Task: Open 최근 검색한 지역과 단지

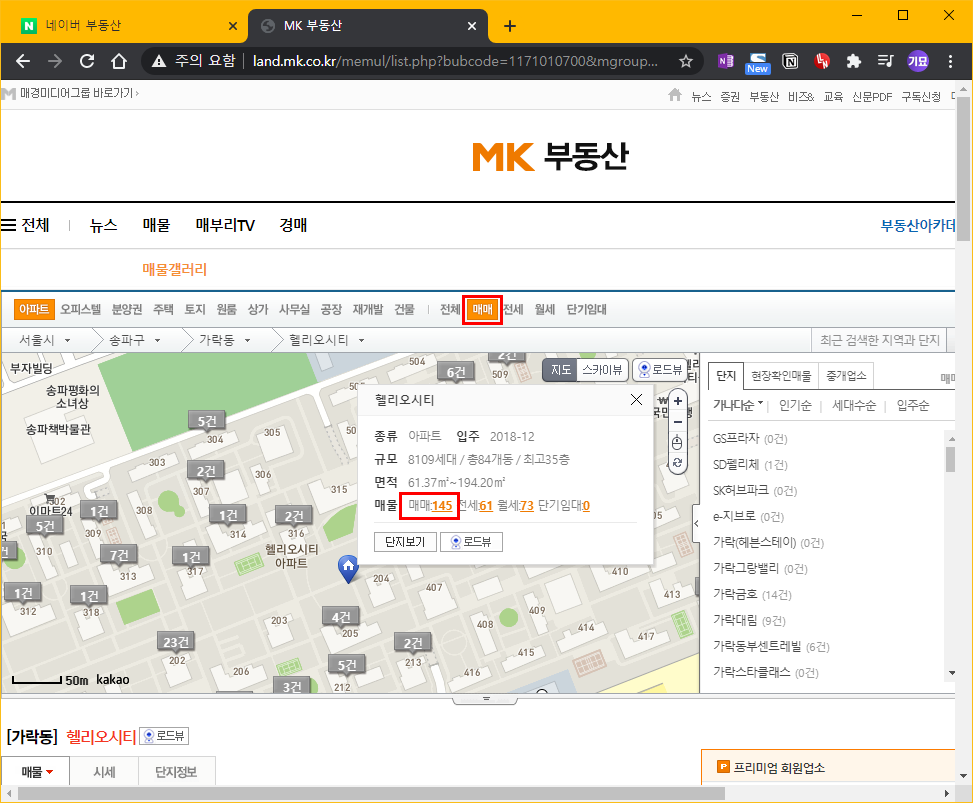Action: click(879, 340)
